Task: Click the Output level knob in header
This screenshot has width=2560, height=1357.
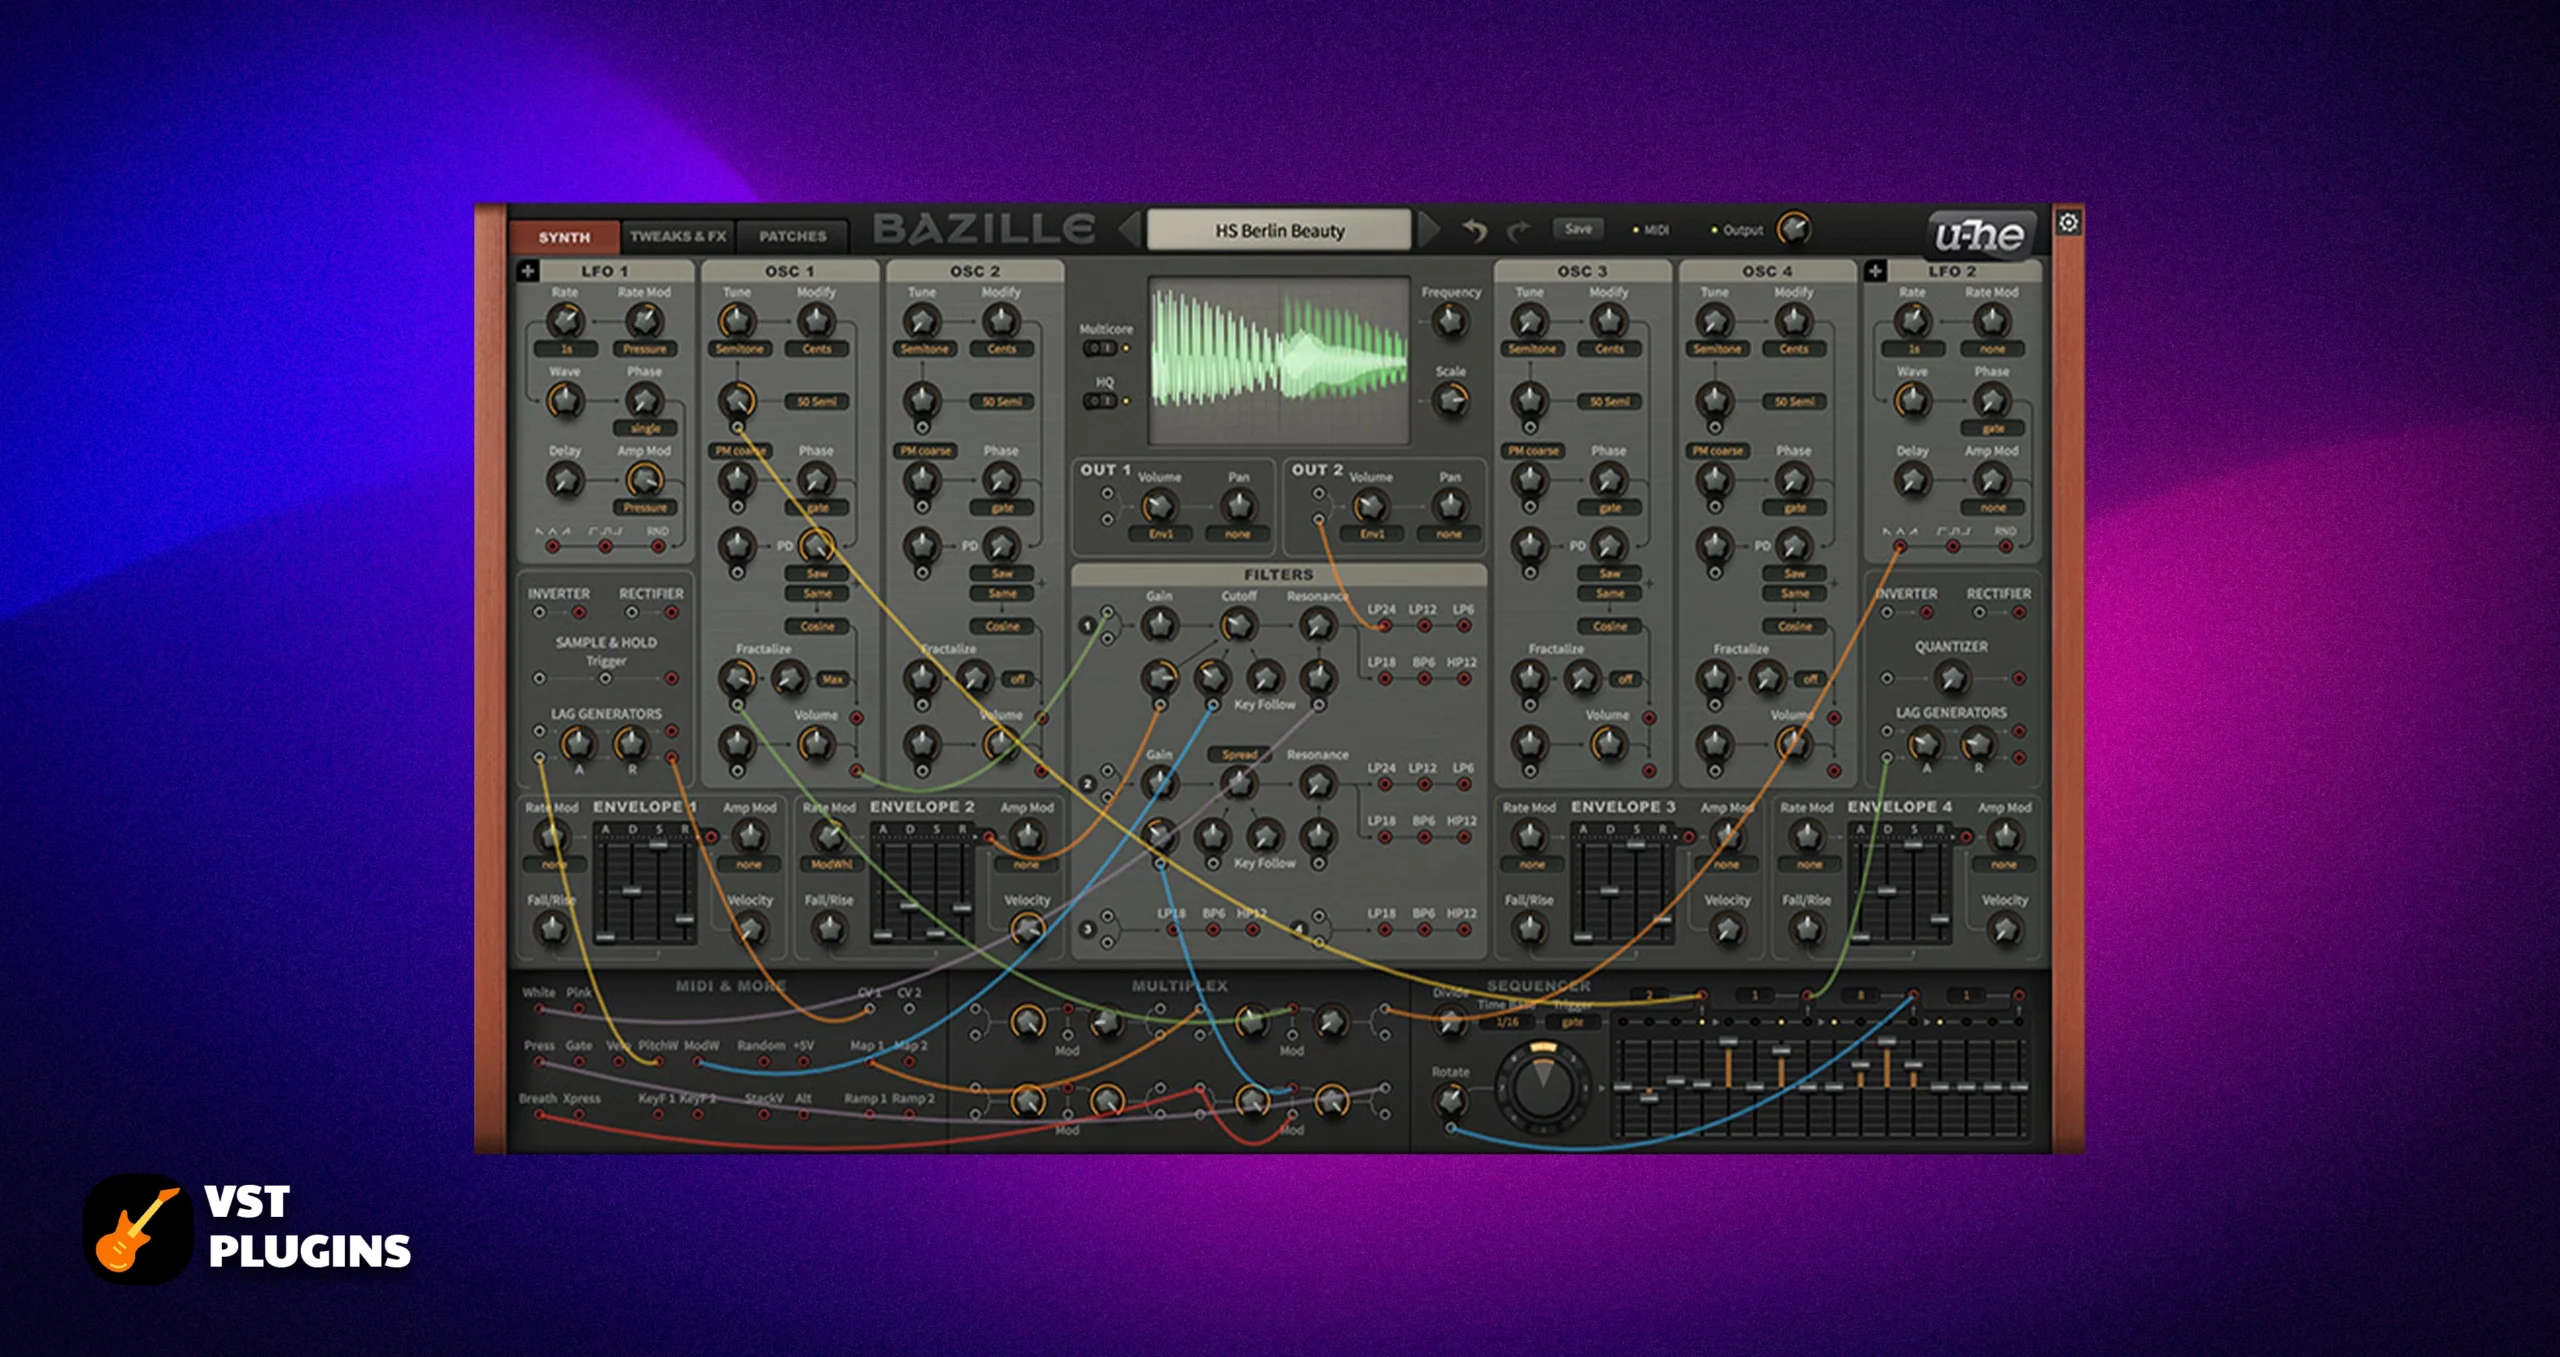Action: [1794, 229]
